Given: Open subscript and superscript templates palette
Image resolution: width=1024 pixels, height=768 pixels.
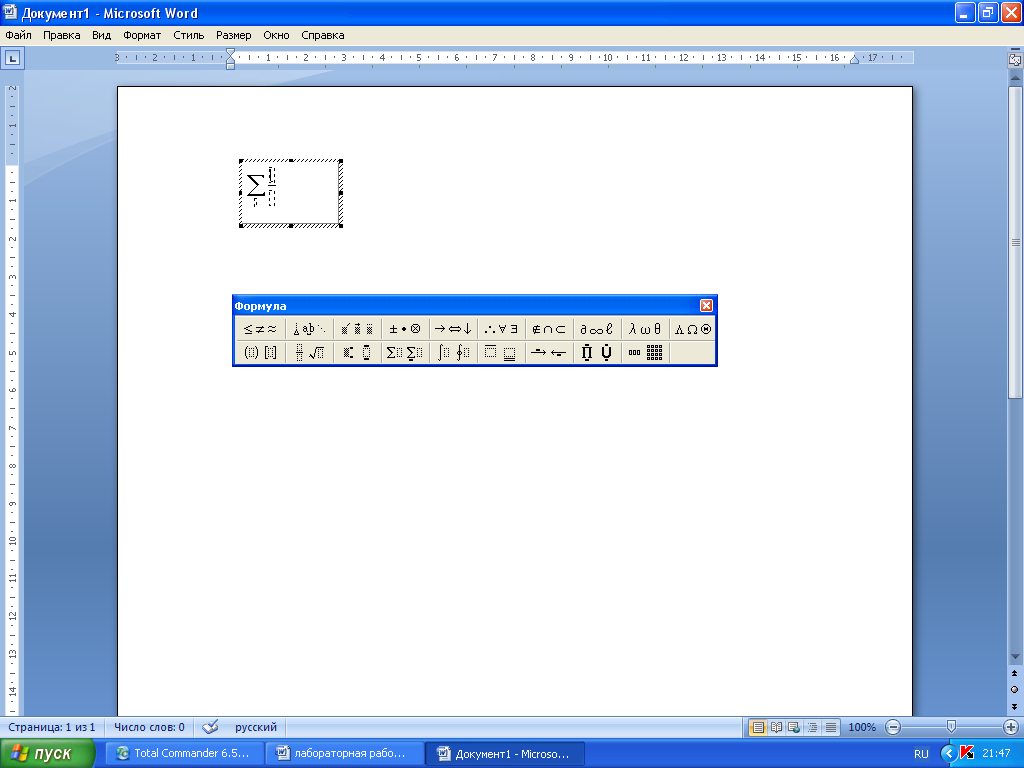Looking at the screenshot, I should (357, 353).
